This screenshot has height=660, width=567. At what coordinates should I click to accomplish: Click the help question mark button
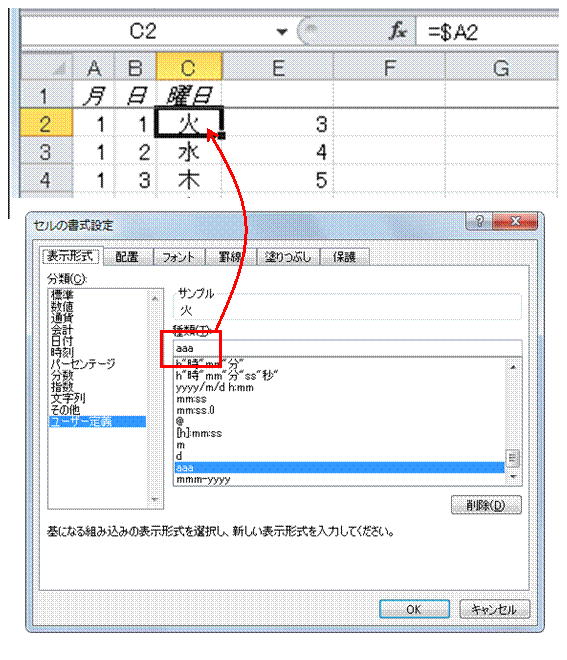coord(479,221)
